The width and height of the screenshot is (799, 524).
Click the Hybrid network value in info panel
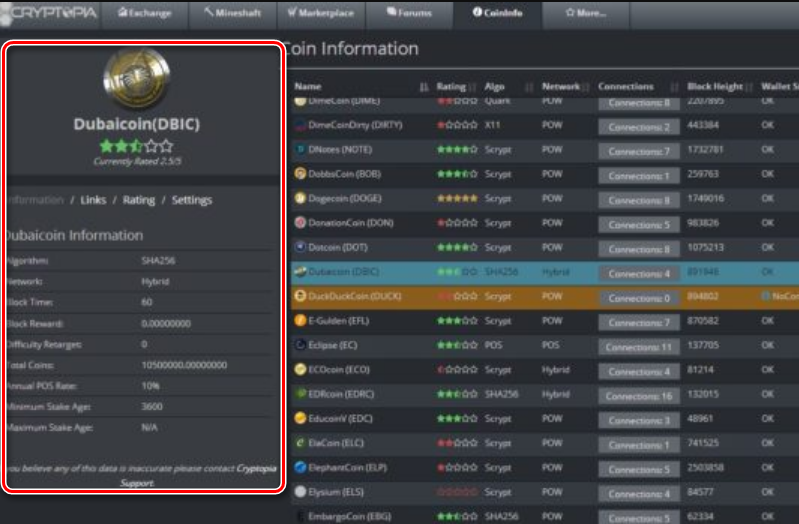point(155,281)
